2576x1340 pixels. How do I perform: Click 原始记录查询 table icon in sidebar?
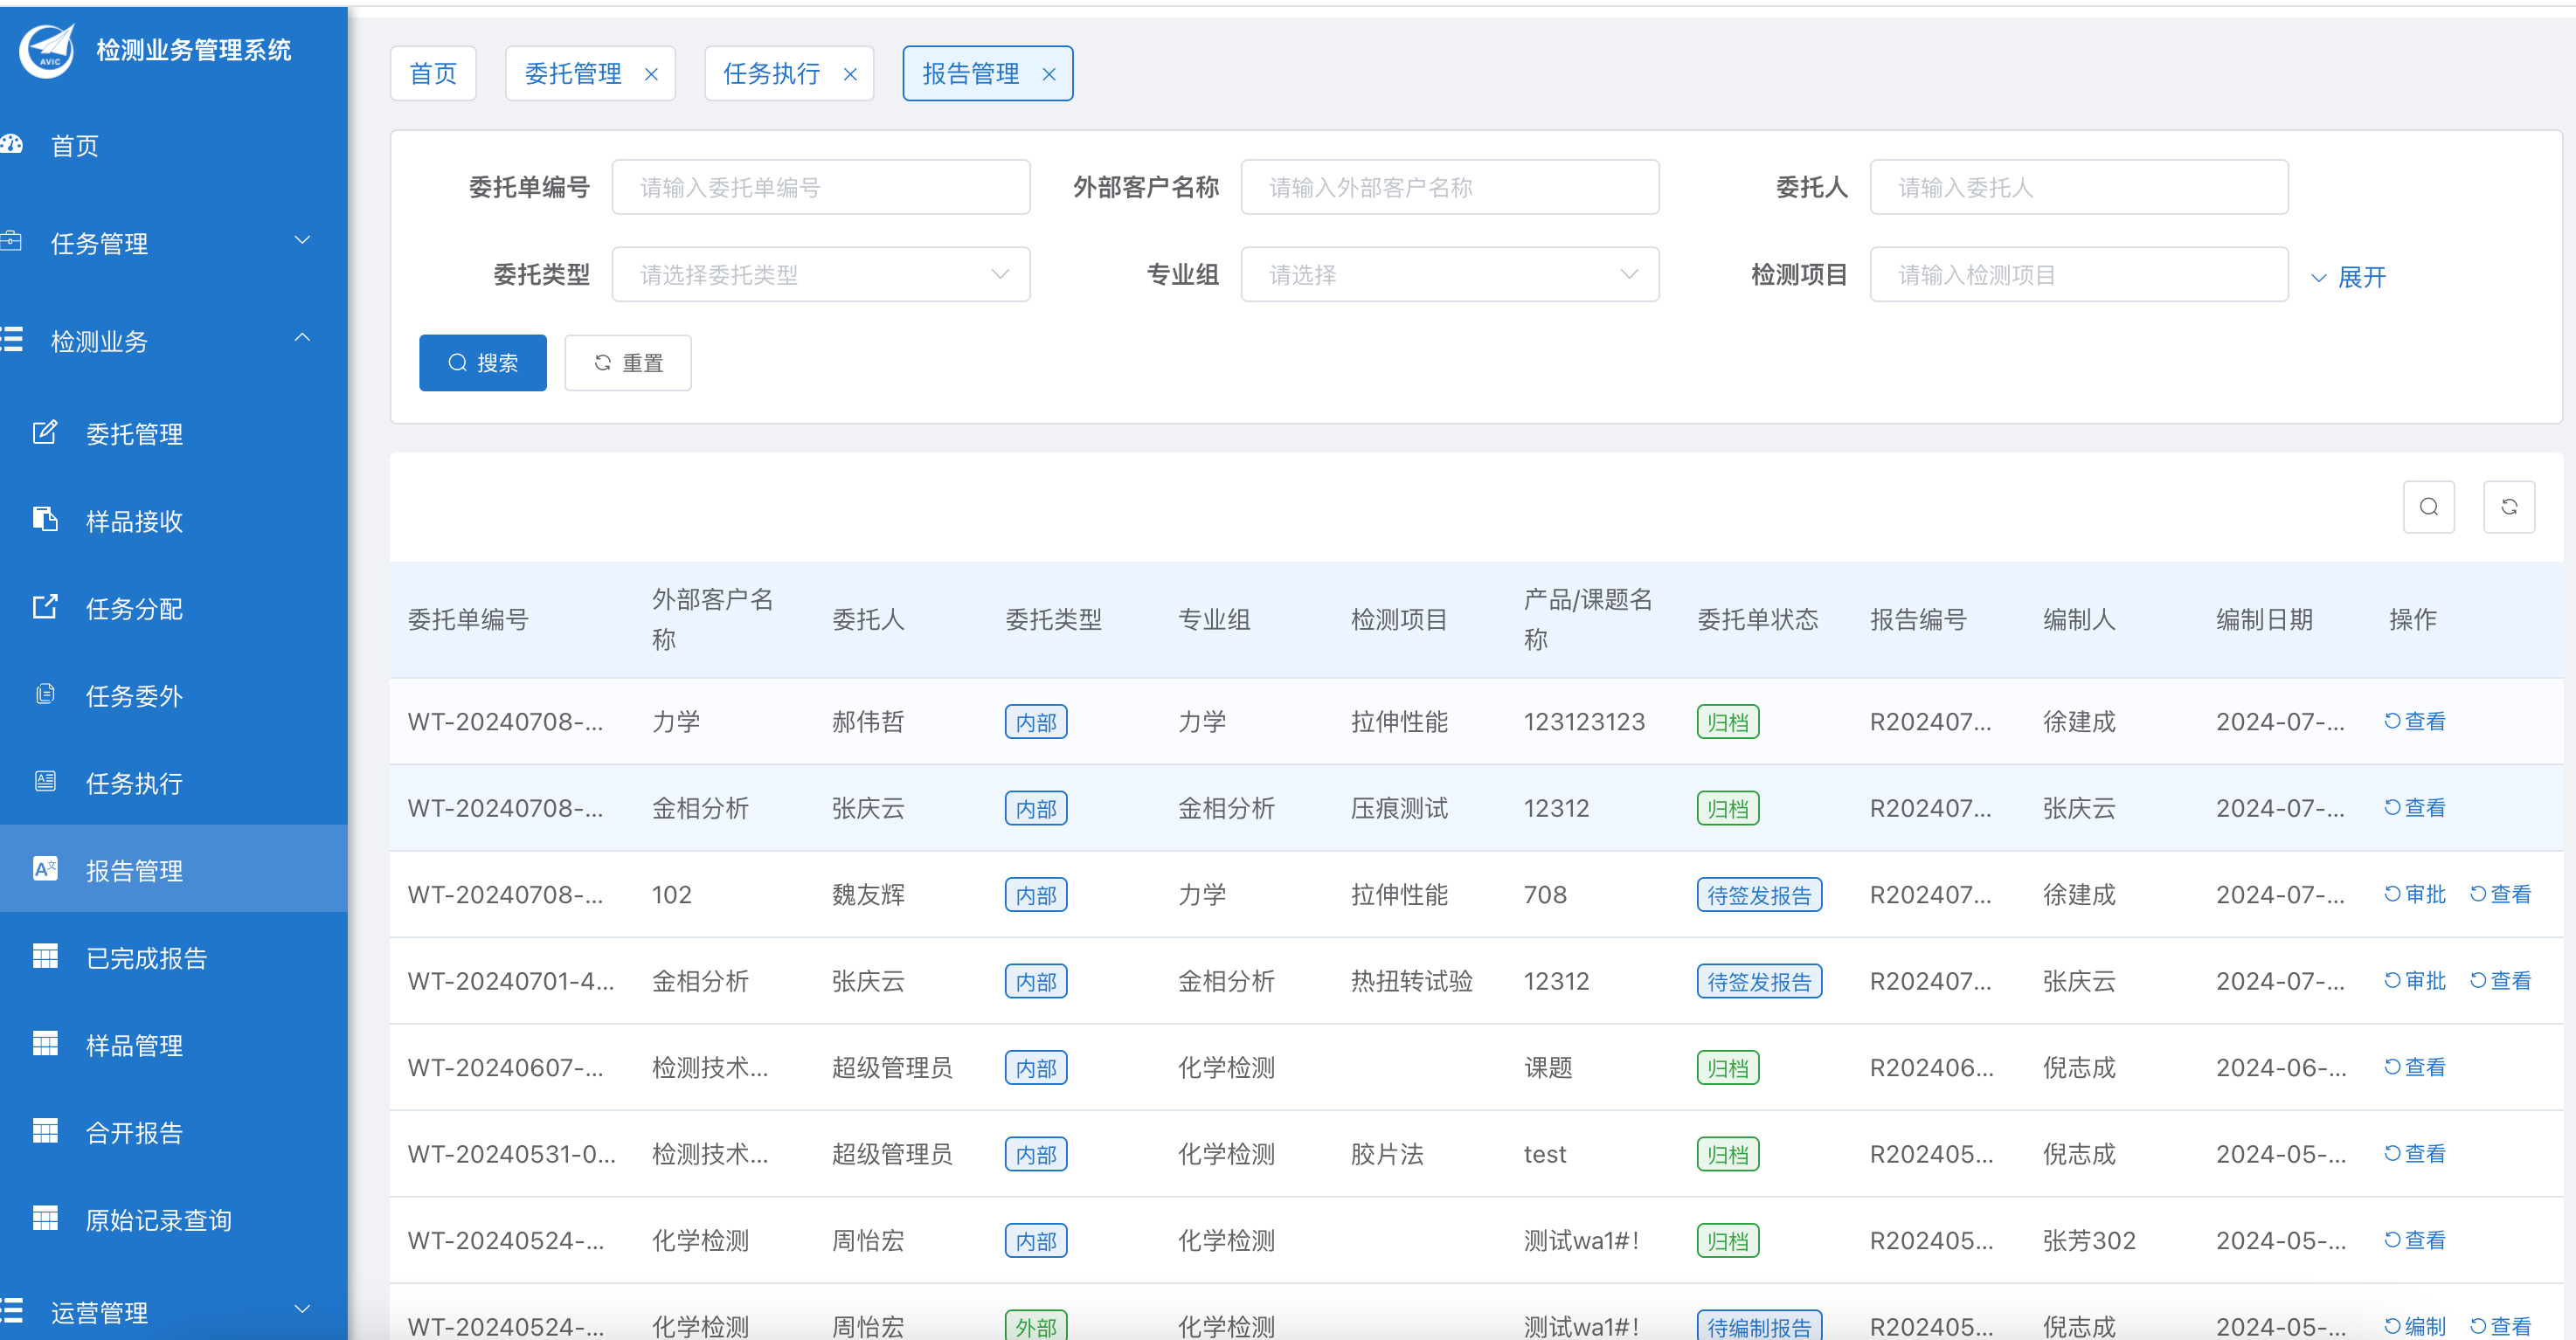[45, 1218]
